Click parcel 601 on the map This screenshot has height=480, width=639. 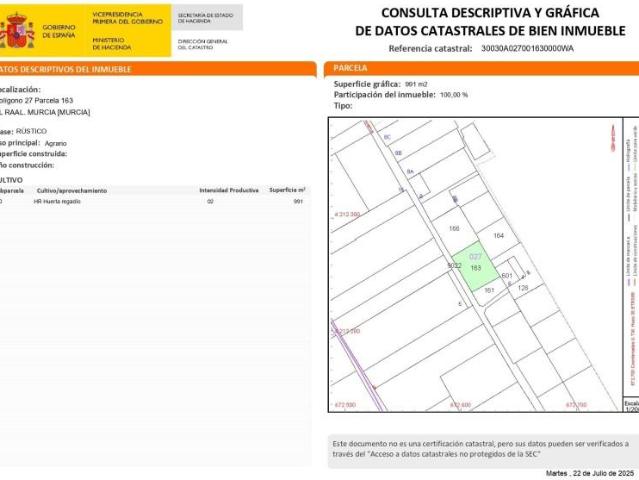tap(506, 275)
